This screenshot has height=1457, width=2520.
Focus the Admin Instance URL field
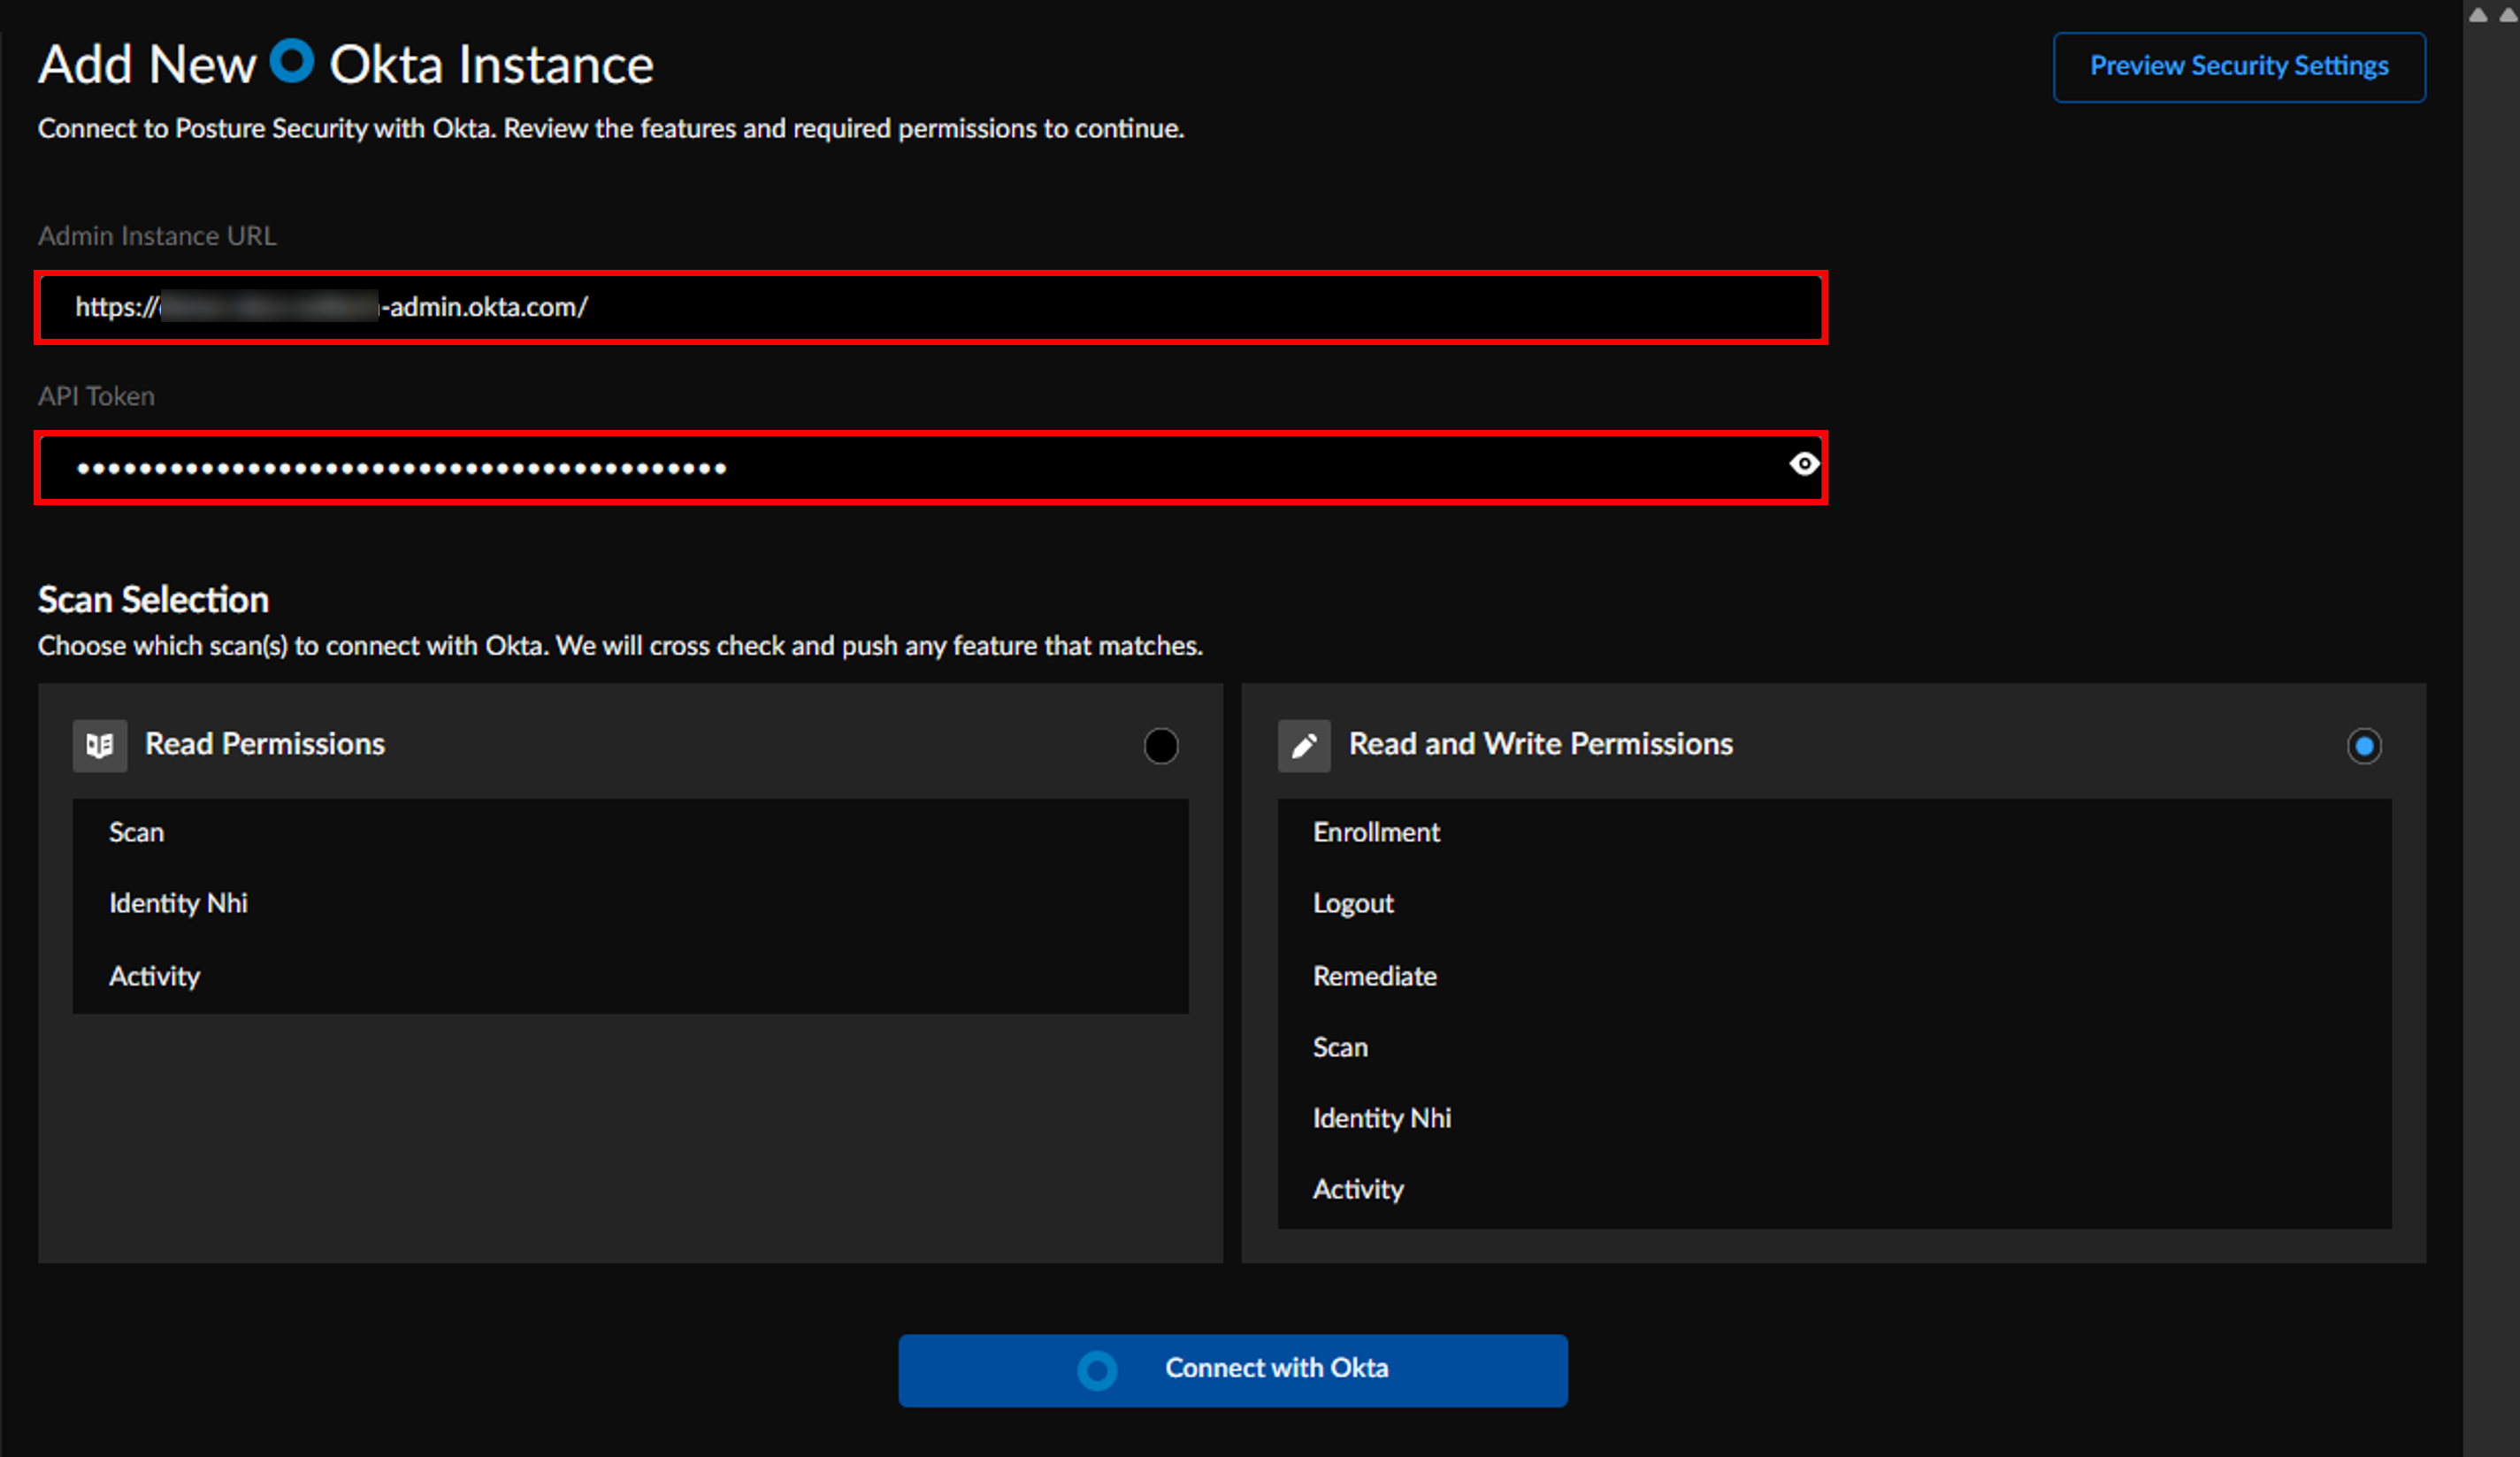[x=931, y=308]
